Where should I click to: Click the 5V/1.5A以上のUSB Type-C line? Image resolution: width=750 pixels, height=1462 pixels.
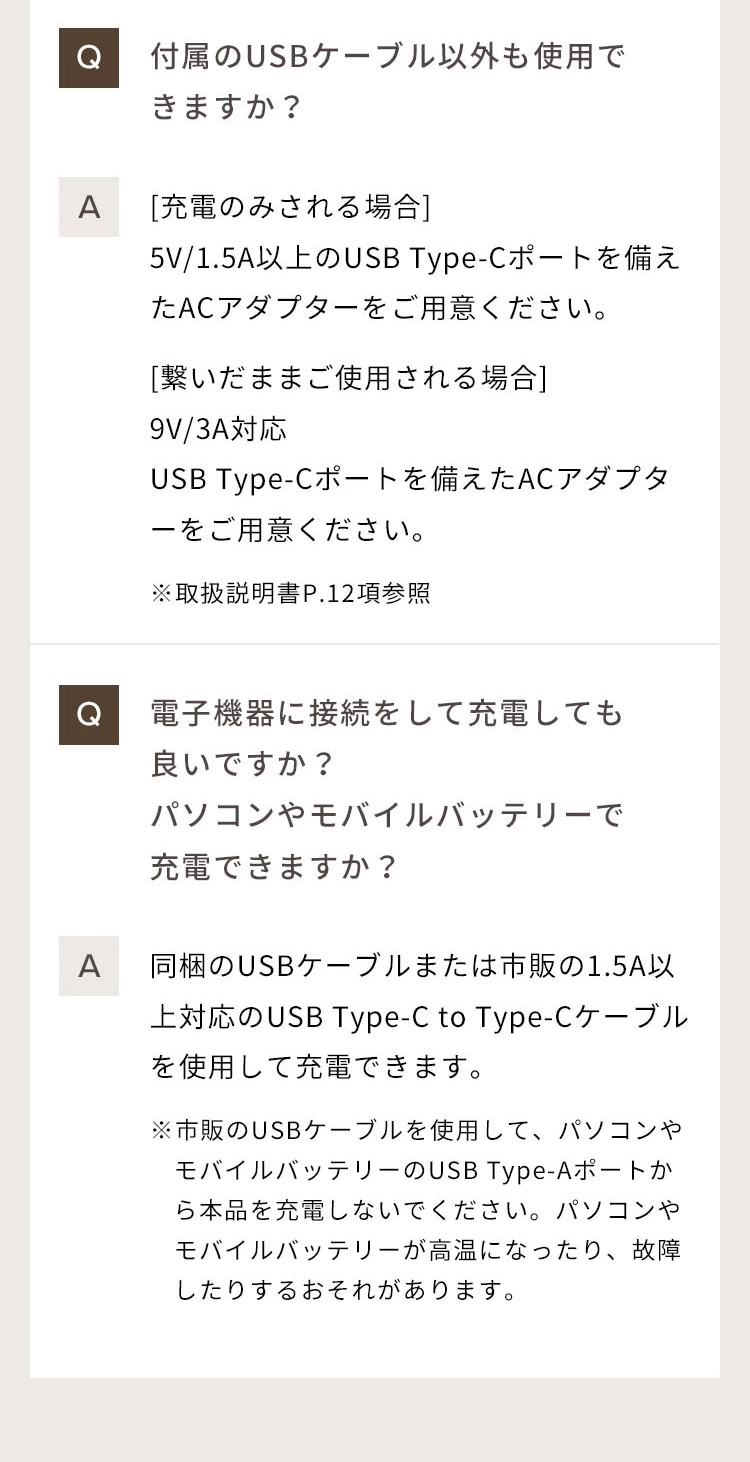click(x=414, y=258)
